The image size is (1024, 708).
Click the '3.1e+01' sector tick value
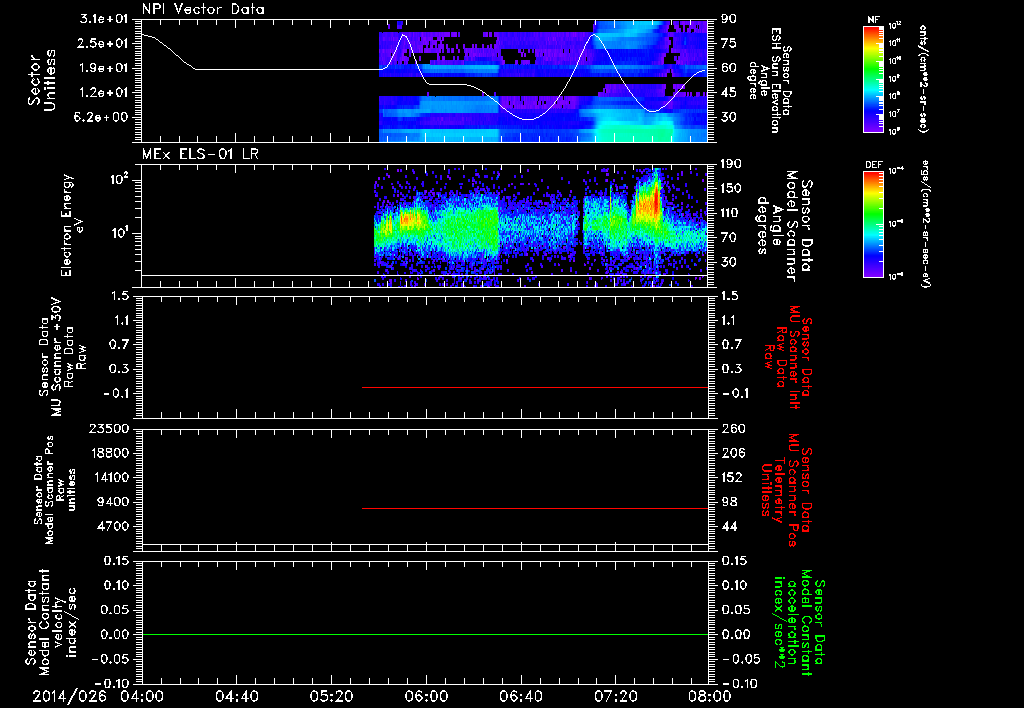click(104, 19)
